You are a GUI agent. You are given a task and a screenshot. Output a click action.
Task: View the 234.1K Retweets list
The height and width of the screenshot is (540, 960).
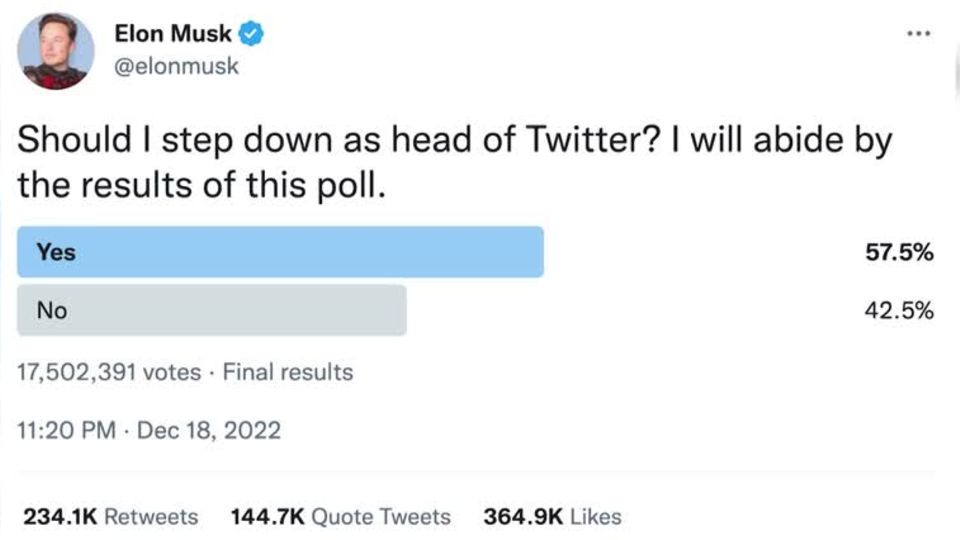[110, 517]
